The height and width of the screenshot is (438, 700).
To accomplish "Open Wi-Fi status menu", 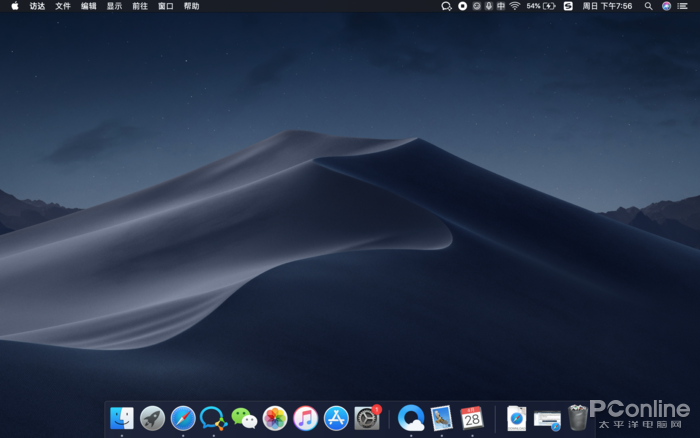I will tap(515, 6).
